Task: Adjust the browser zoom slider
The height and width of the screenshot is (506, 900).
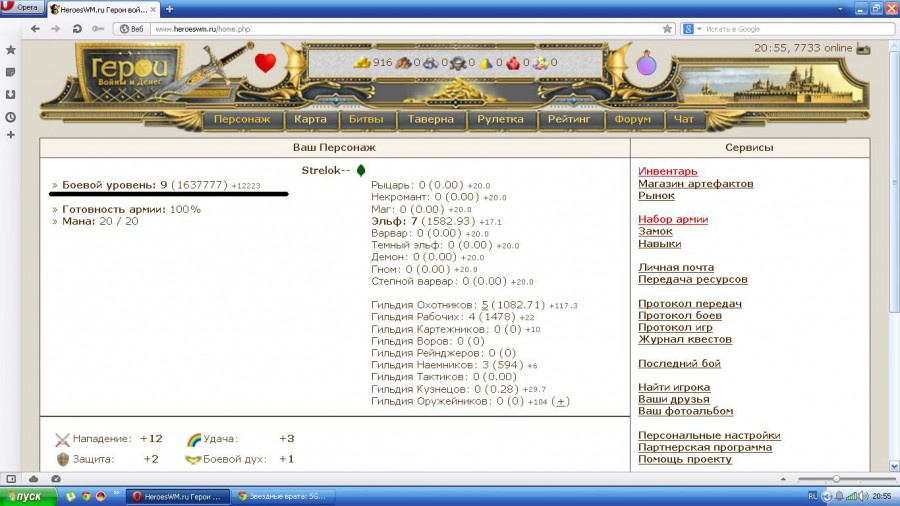Action: 836,479
